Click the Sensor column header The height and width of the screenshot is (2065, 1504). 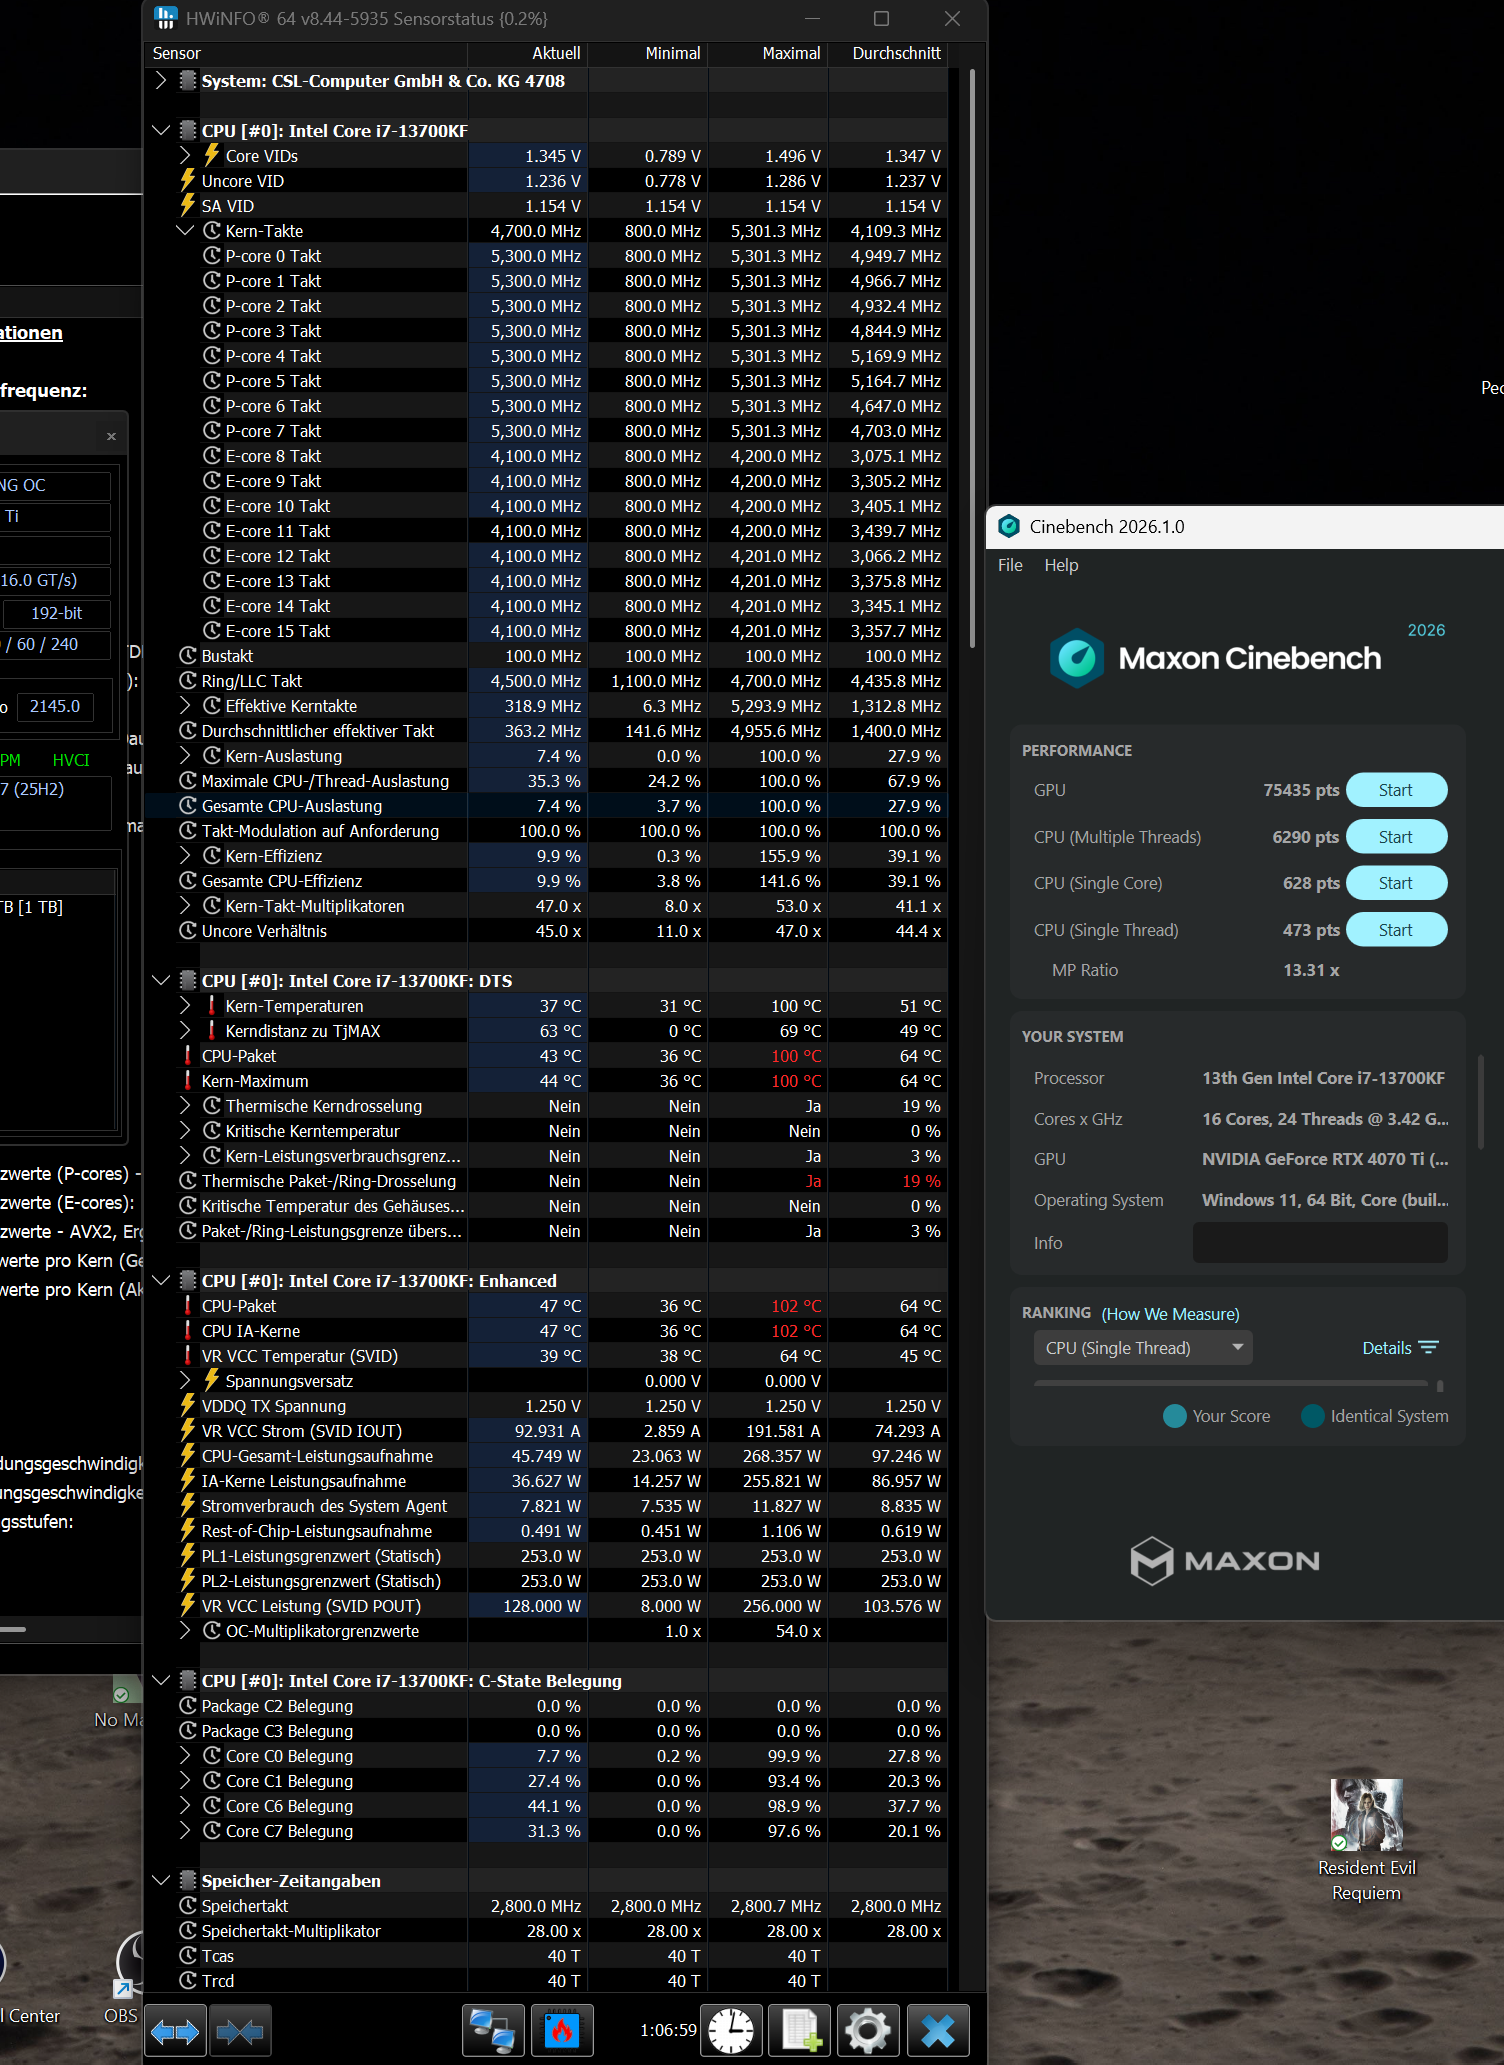306,53
